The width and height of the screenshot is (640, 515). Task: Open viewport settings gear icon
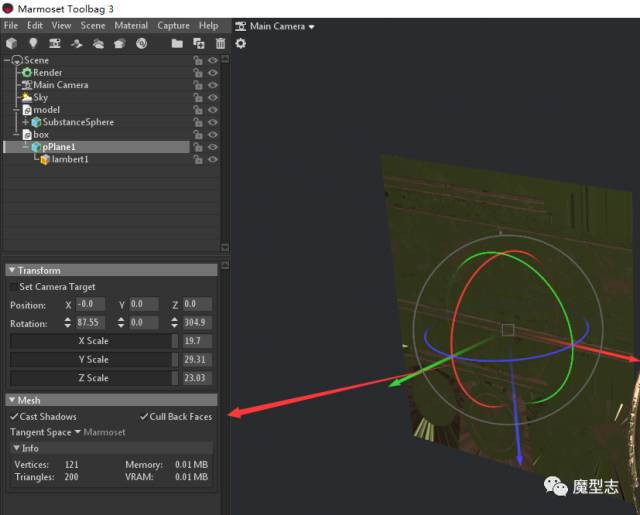(241, 43)
